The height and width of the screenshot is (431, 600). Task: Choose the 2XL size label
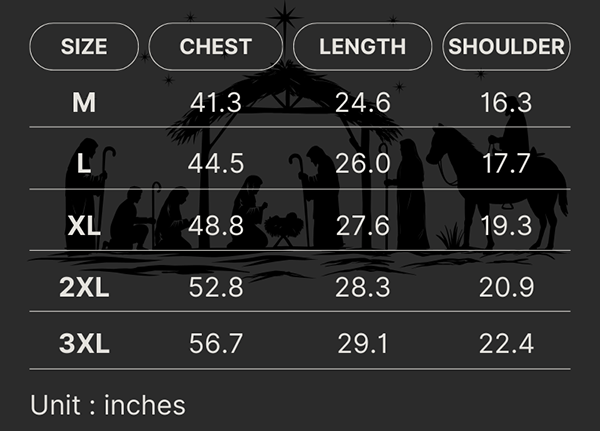(x=84, y=288)
